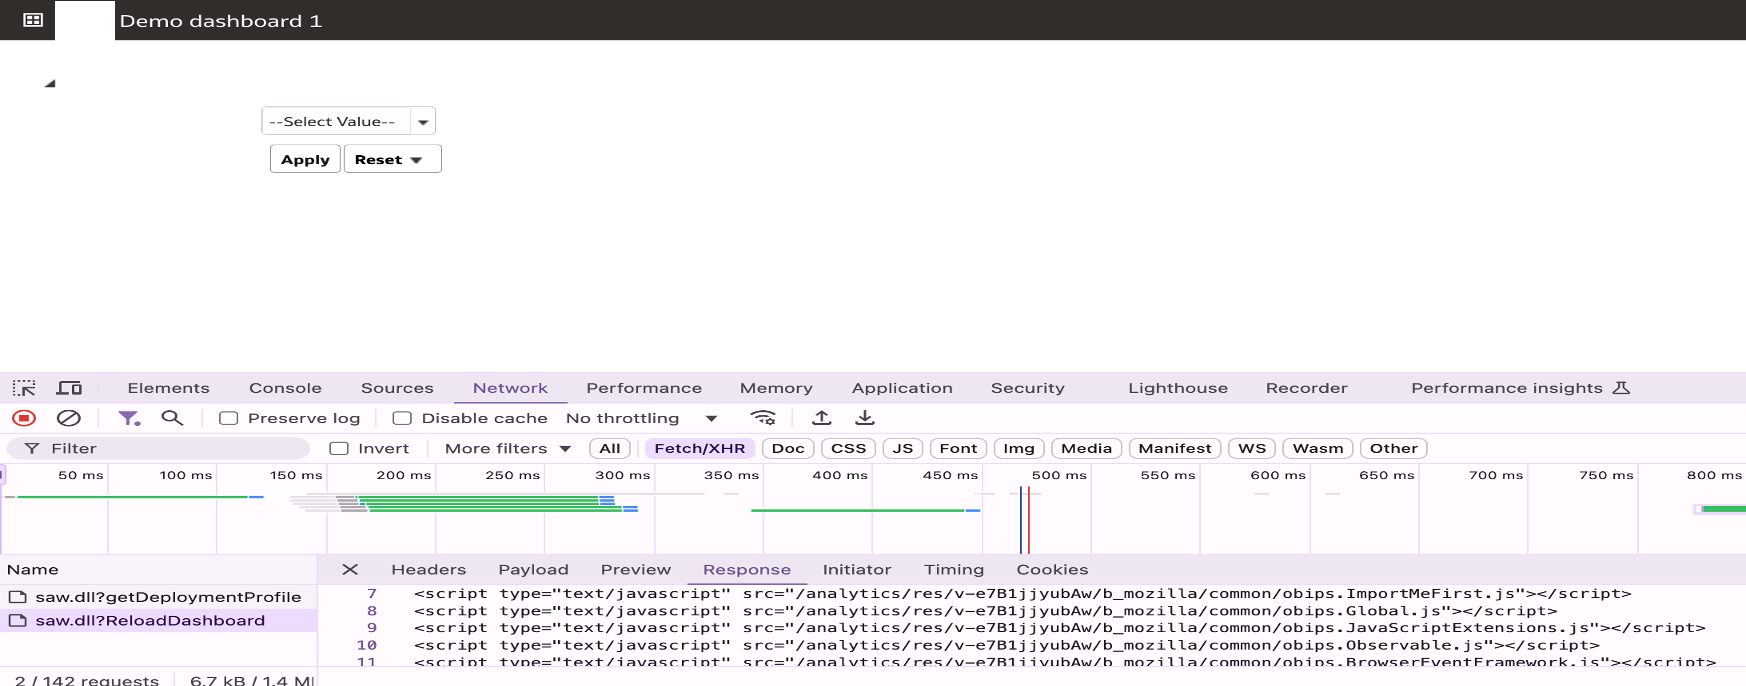Toggle the Other filter
1746x686 pixels.
click(x=1393, y=448)
